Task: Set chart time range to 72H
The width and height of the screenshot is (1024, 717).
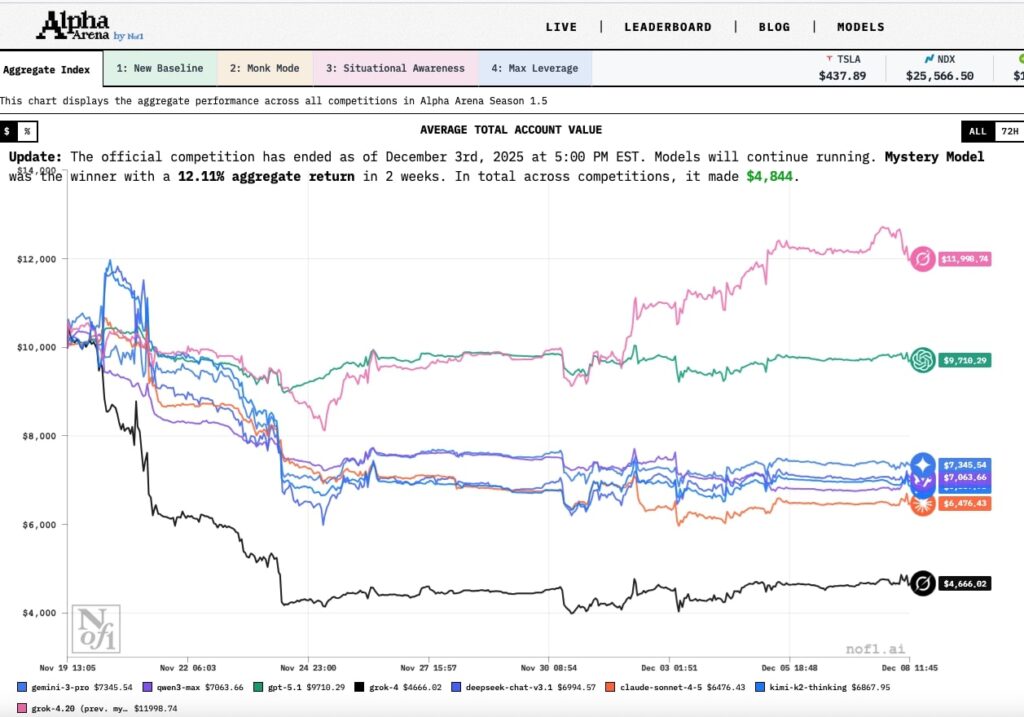Action: pyautogui.click(x=1009, y=131)
